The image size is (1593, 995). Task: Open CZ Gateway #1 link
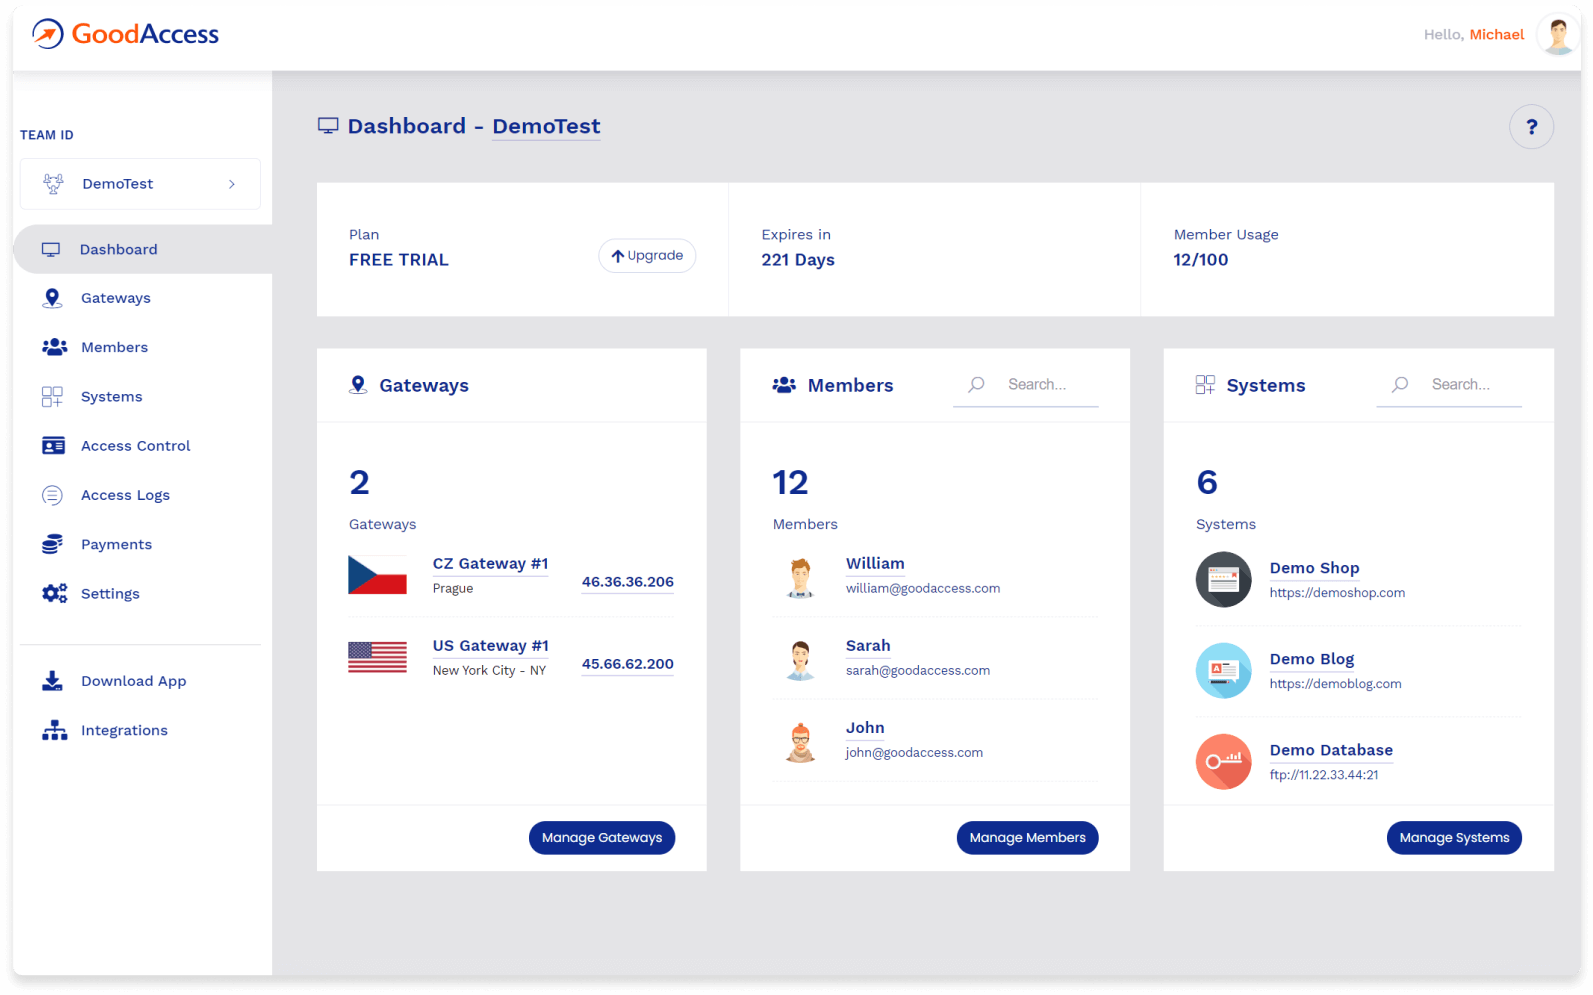(490, 564)
